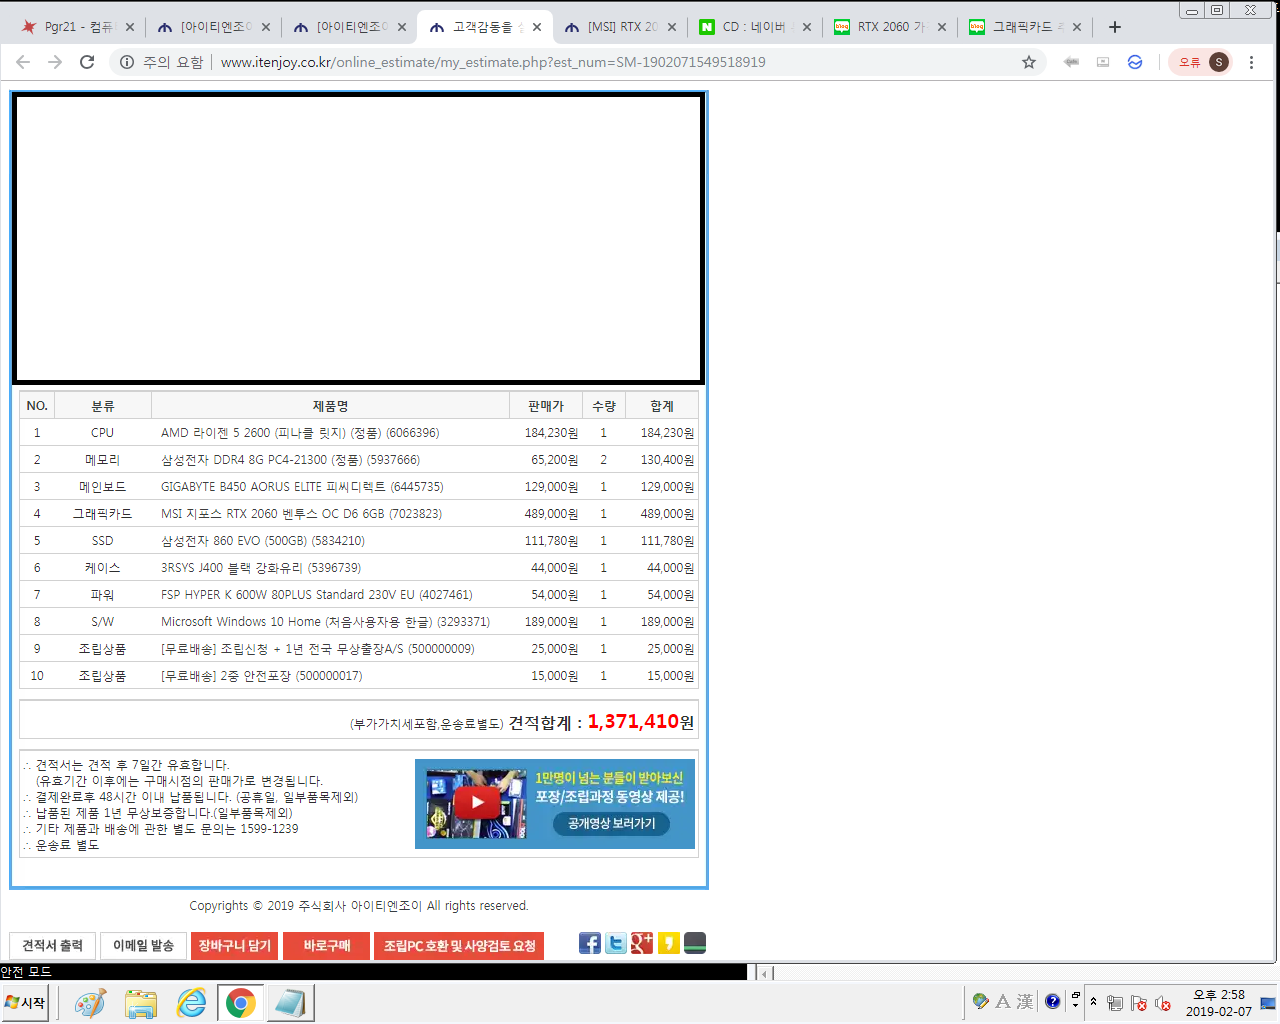Click the 3RSYS J400 블랙 강화유리 product name
This screenshot has width=1280, height=1024.
[x=261, y=568]
